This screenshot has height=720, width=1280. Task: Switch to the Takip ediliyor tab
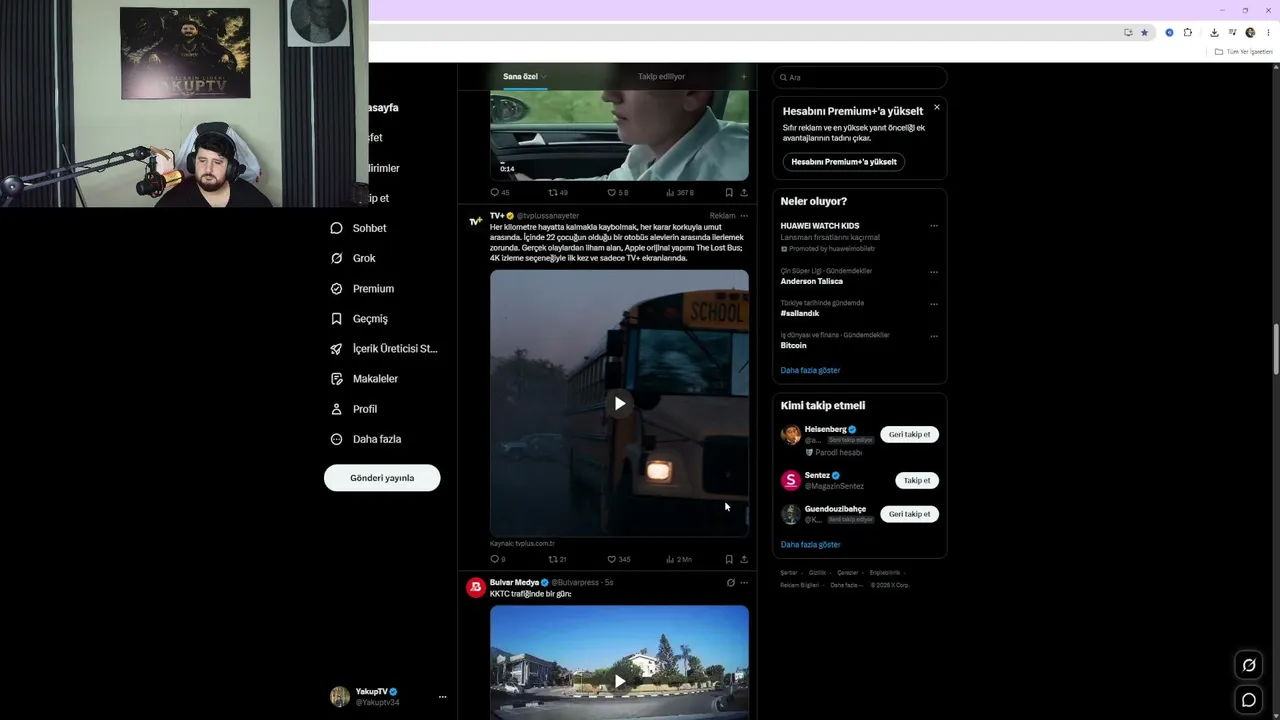[661, 76]
